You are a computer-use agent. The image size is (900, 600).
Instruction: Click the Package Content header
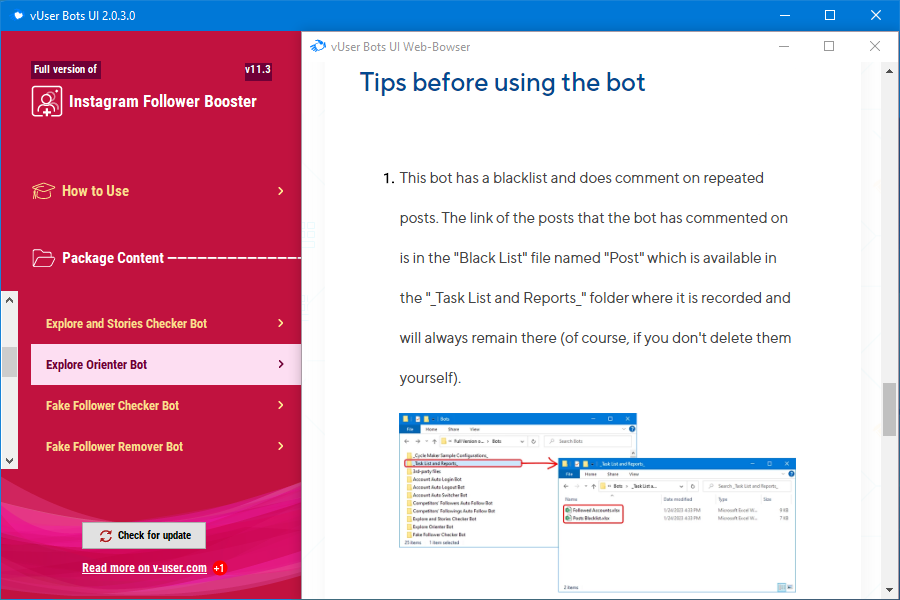click(x=113, y=258)
